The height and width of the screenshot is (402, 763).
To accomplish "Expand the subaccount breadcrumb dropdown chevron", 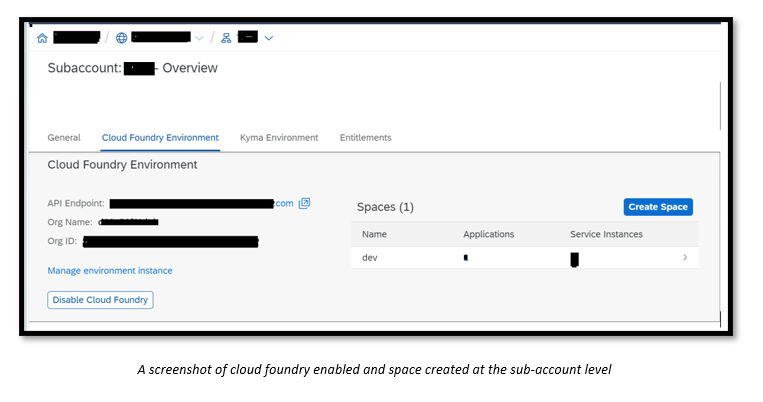I will [x=268, y=38].
